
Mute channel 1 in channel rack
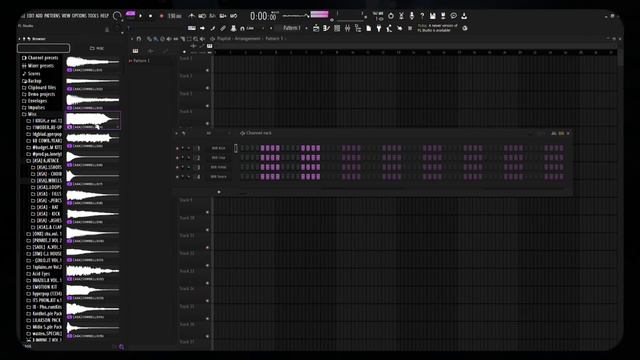(x=177, y=148)
